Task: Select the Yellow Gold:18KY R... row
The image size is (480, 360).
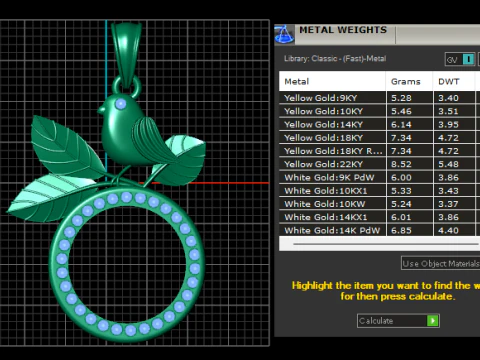Action: point(379,151)
